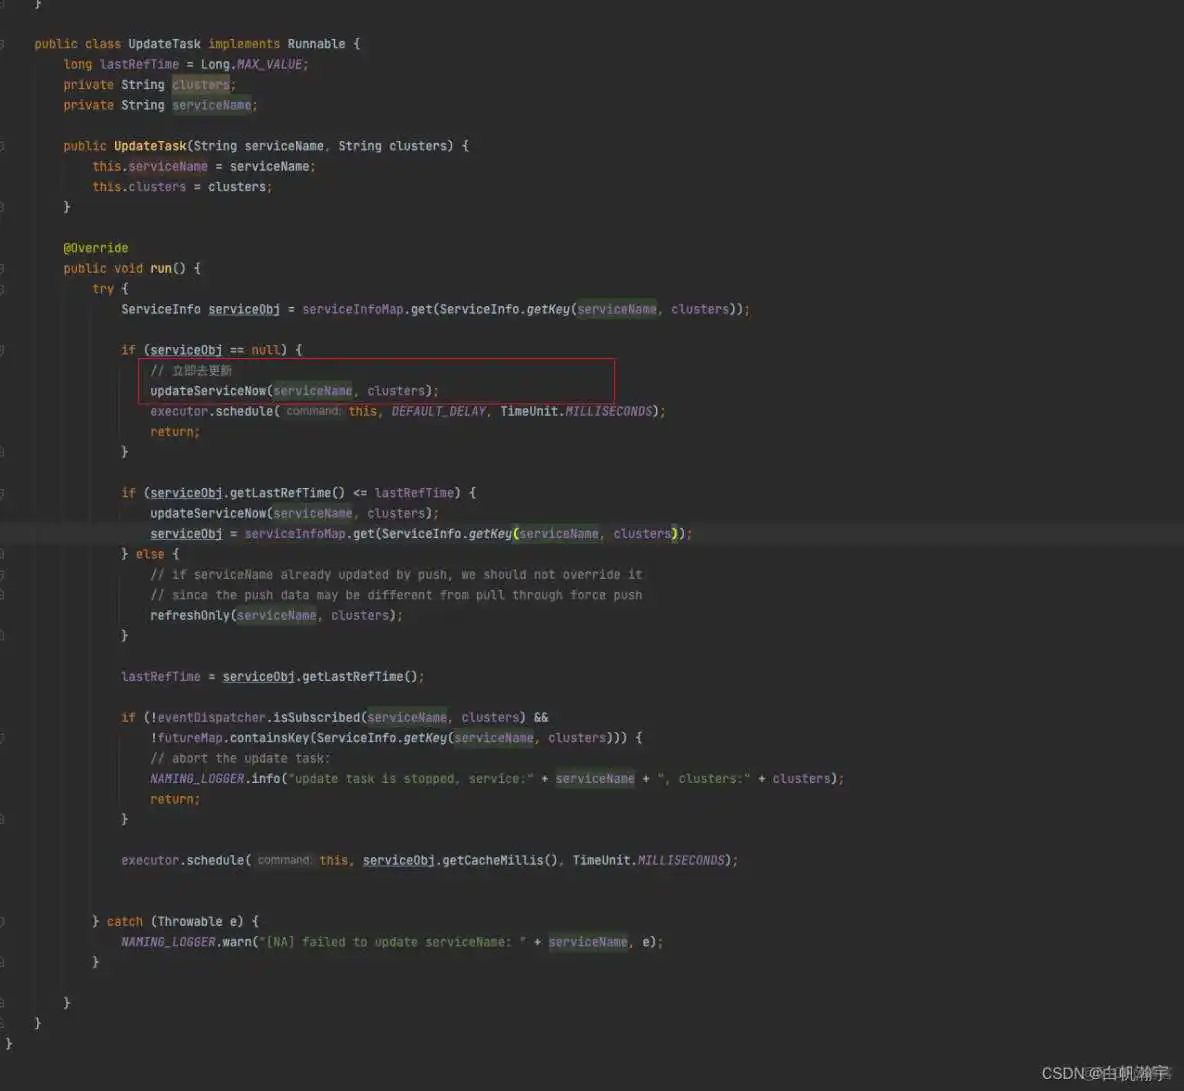The image size is (1184, 1091).
Task: Click the serviceObj == null condition
Action: coord(214,350)
